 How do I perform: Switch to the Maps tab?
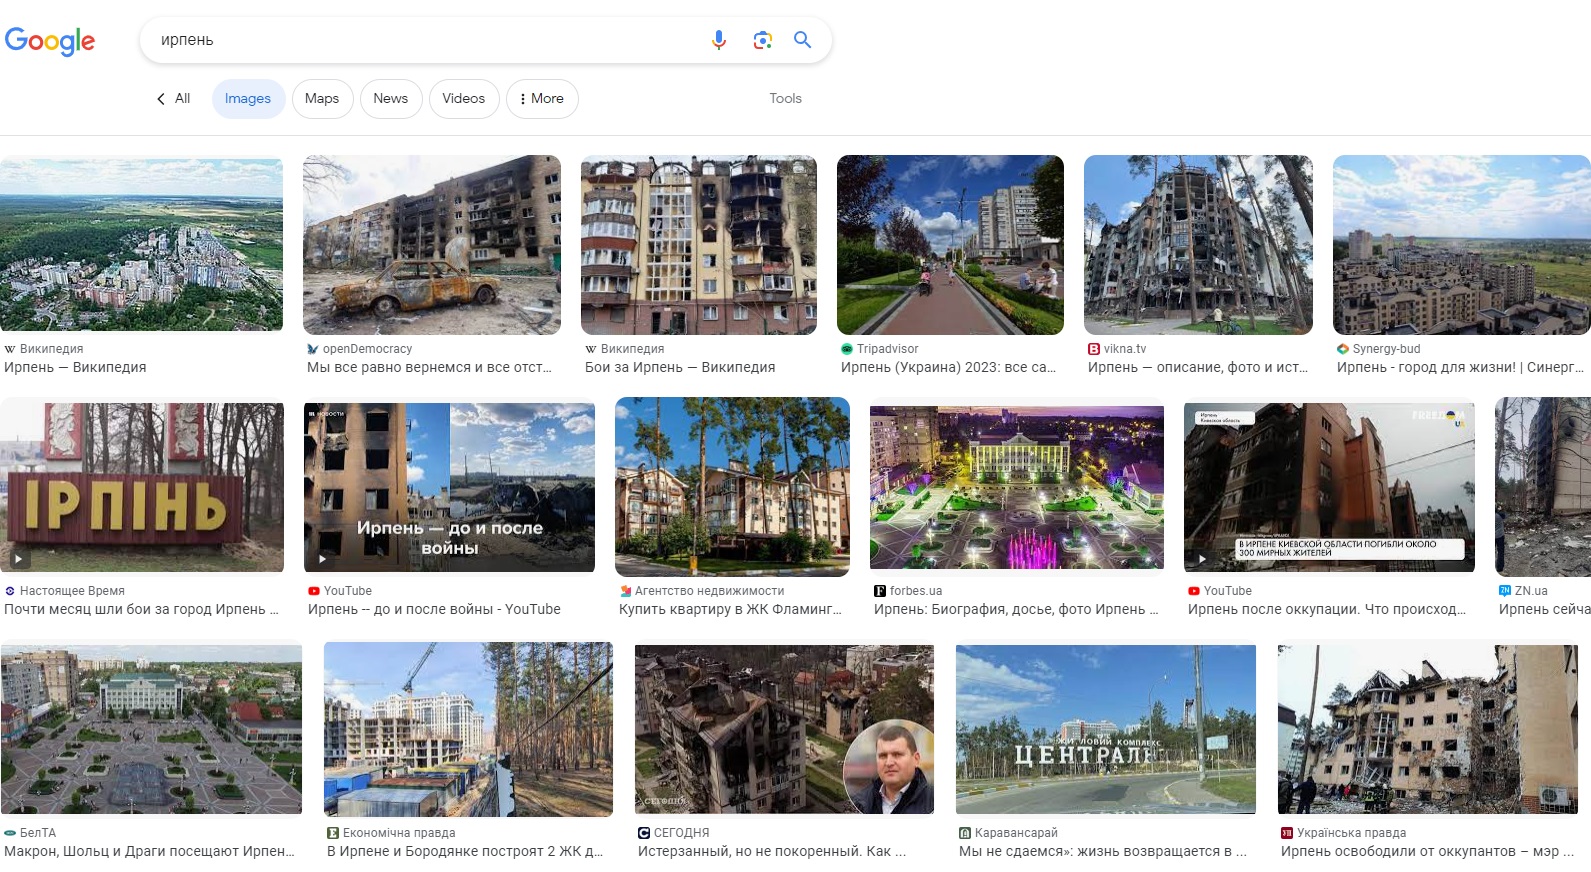pyautogui.click(x=322, y=99)
